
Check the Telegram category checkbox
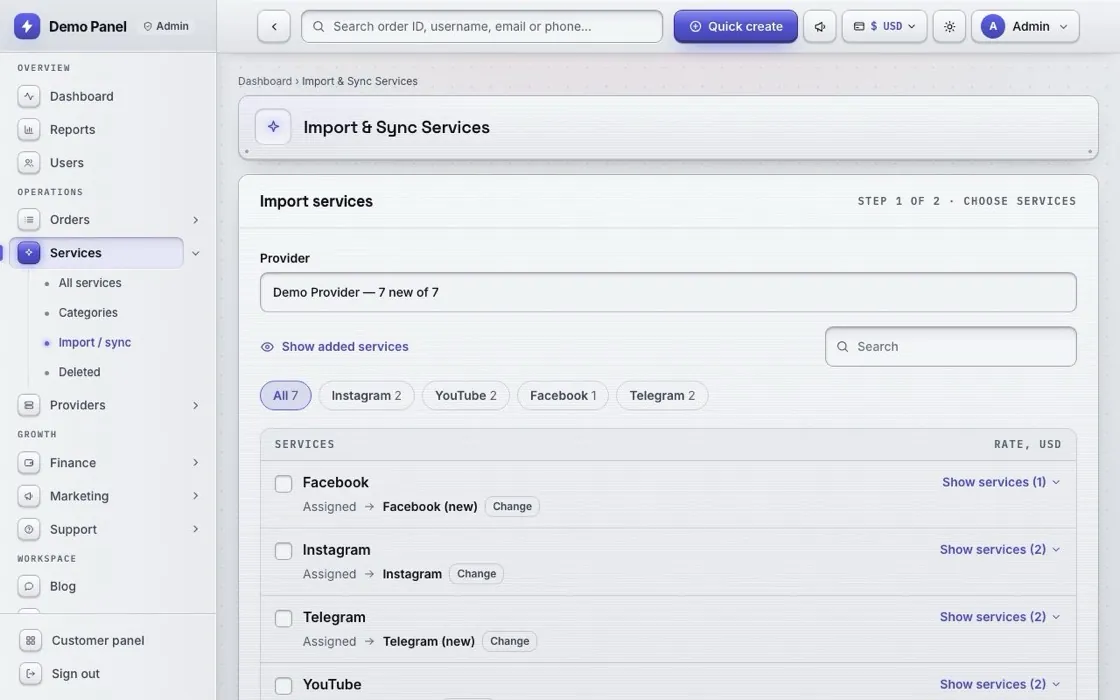(284, 618)
